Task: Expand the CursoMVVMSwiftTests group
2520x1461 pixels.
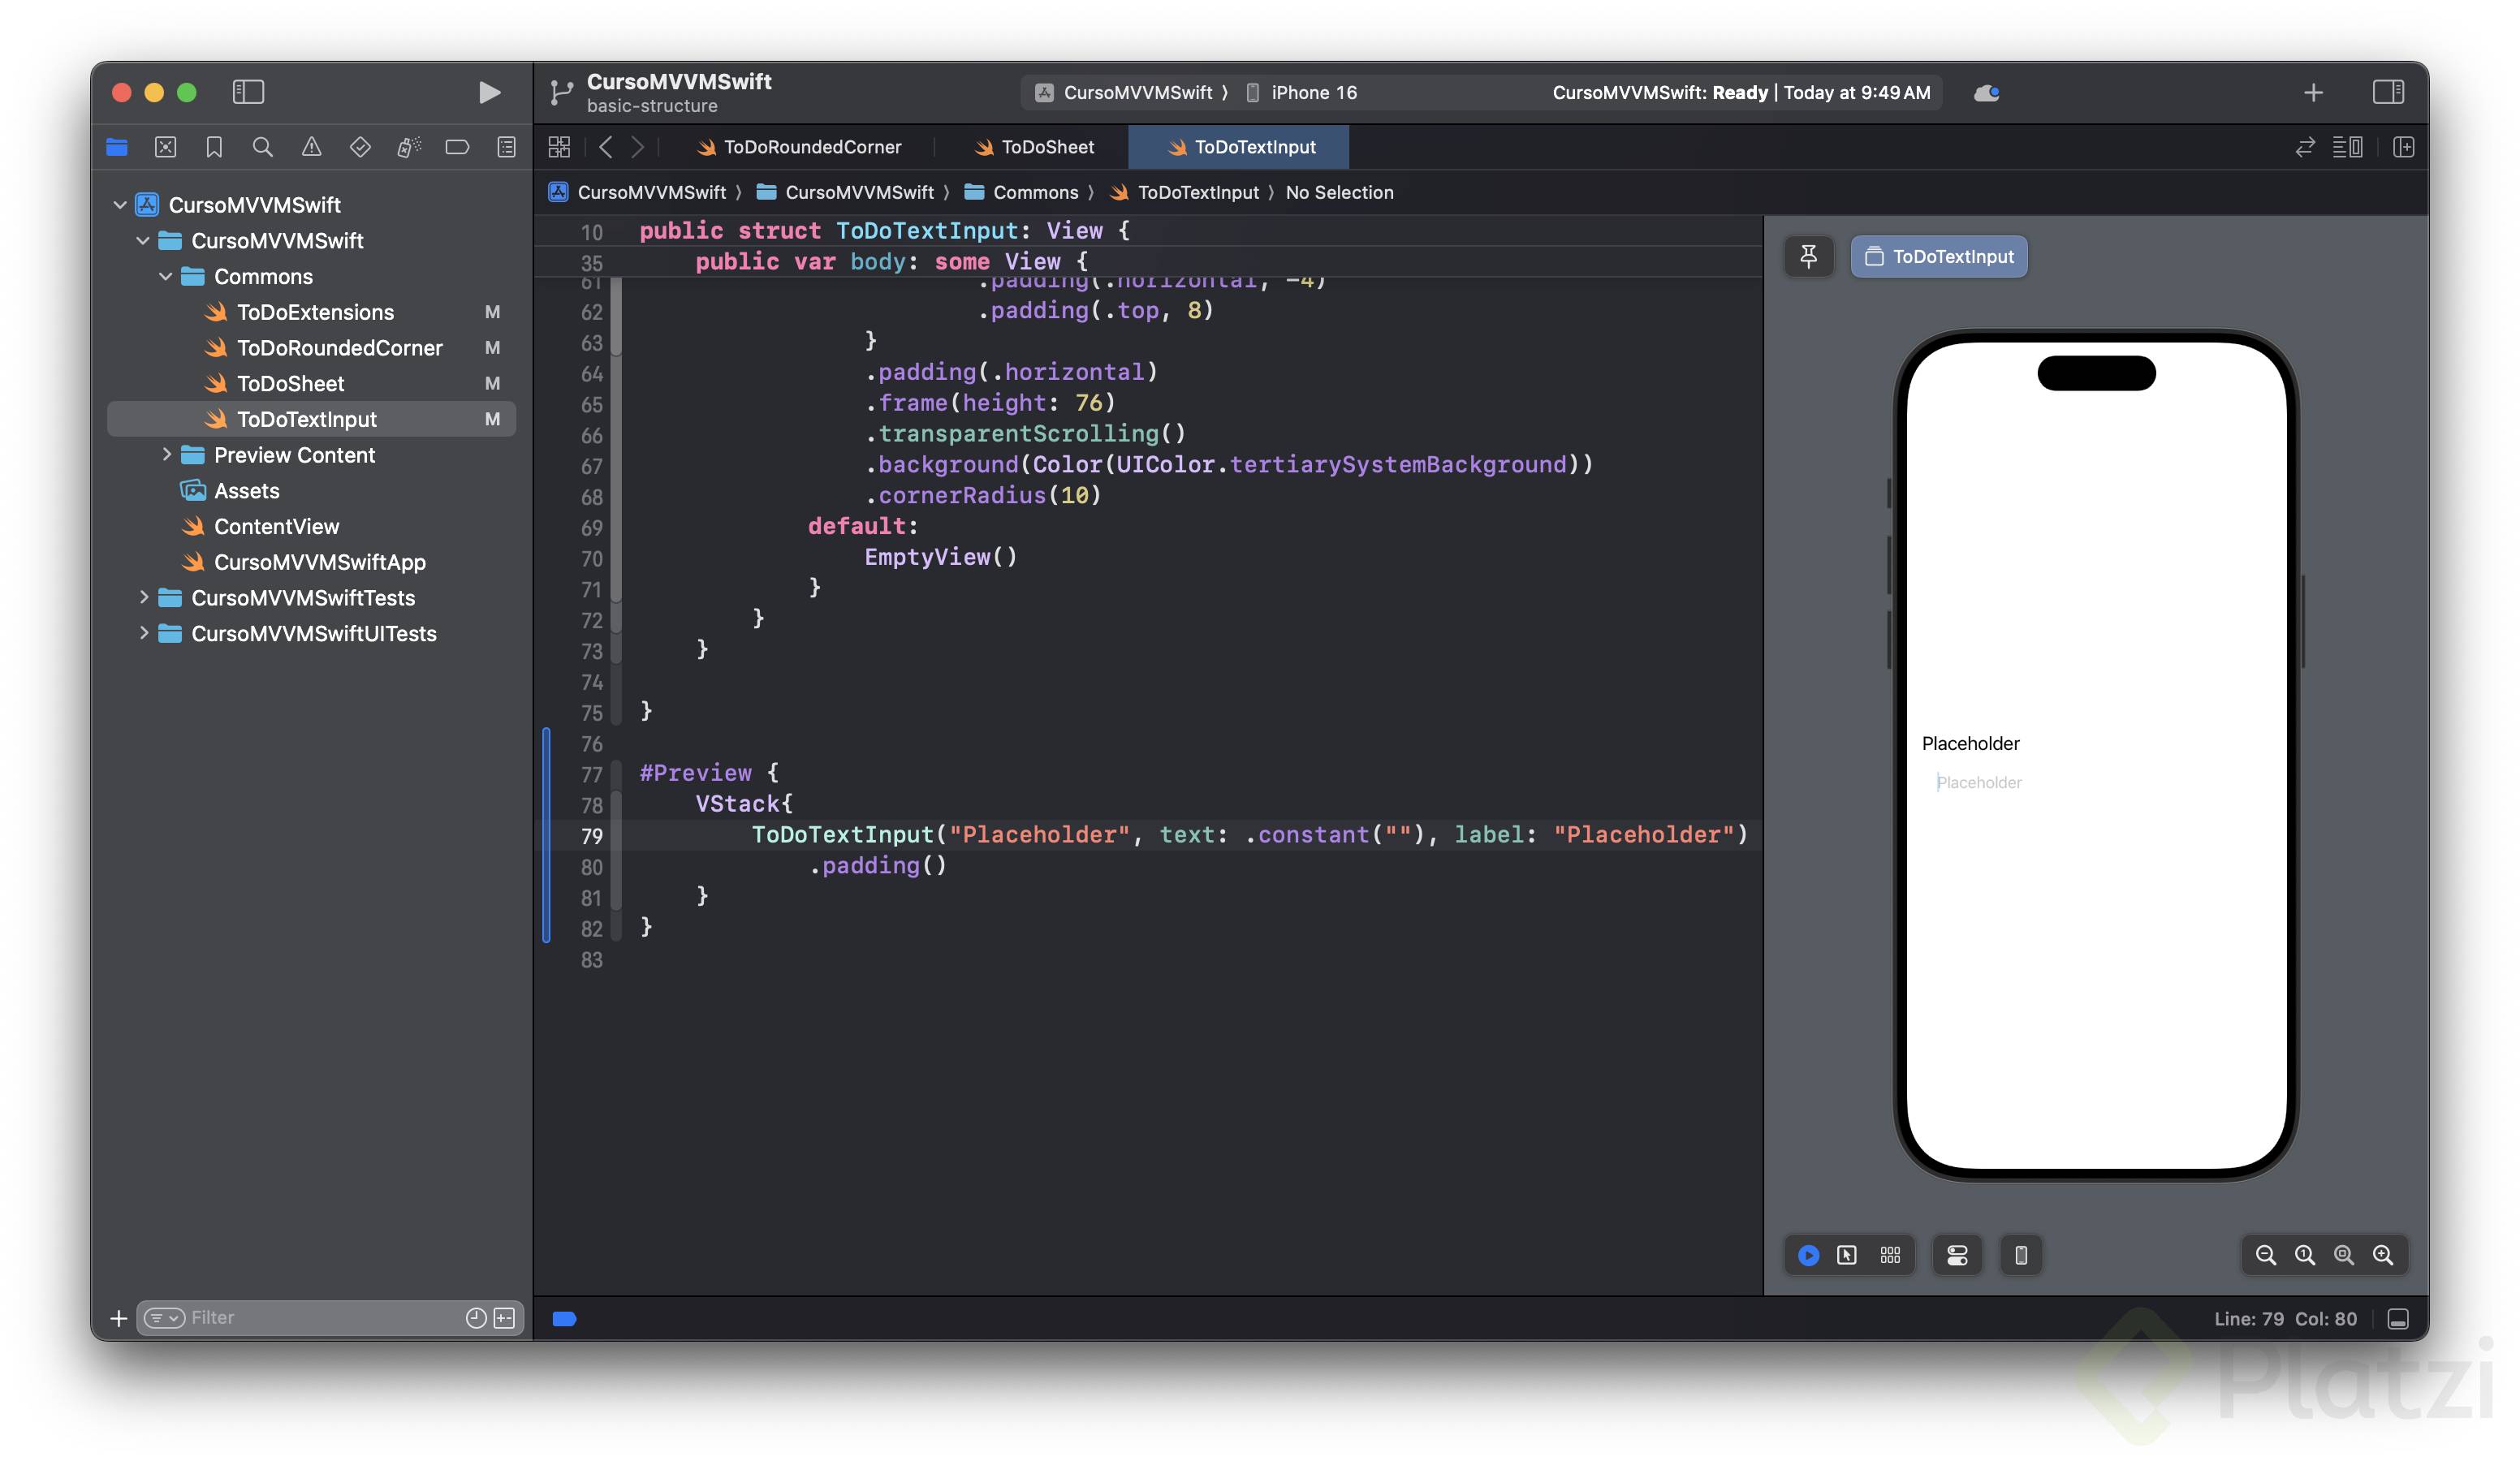Action: [x=143, y=598]
